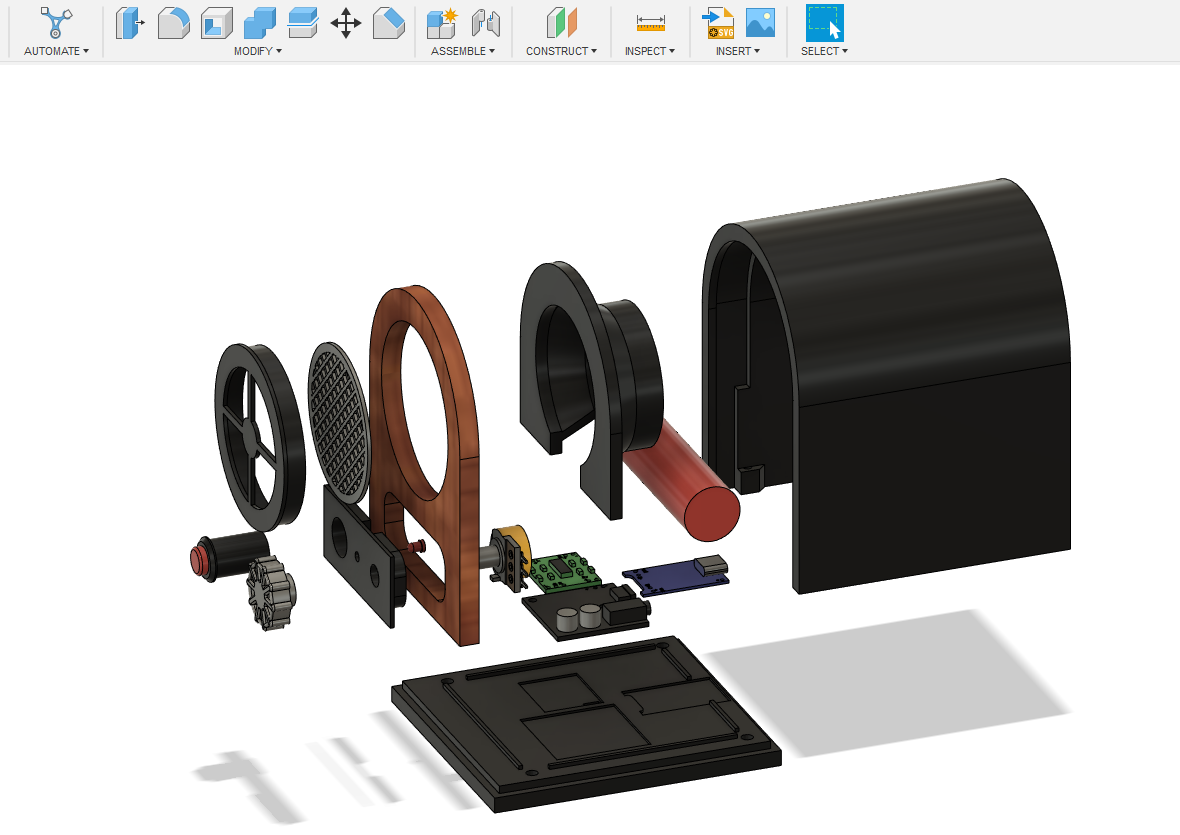Click the Insert Canvas image icon
The image size is (1180, 835).
coord(760,23)
